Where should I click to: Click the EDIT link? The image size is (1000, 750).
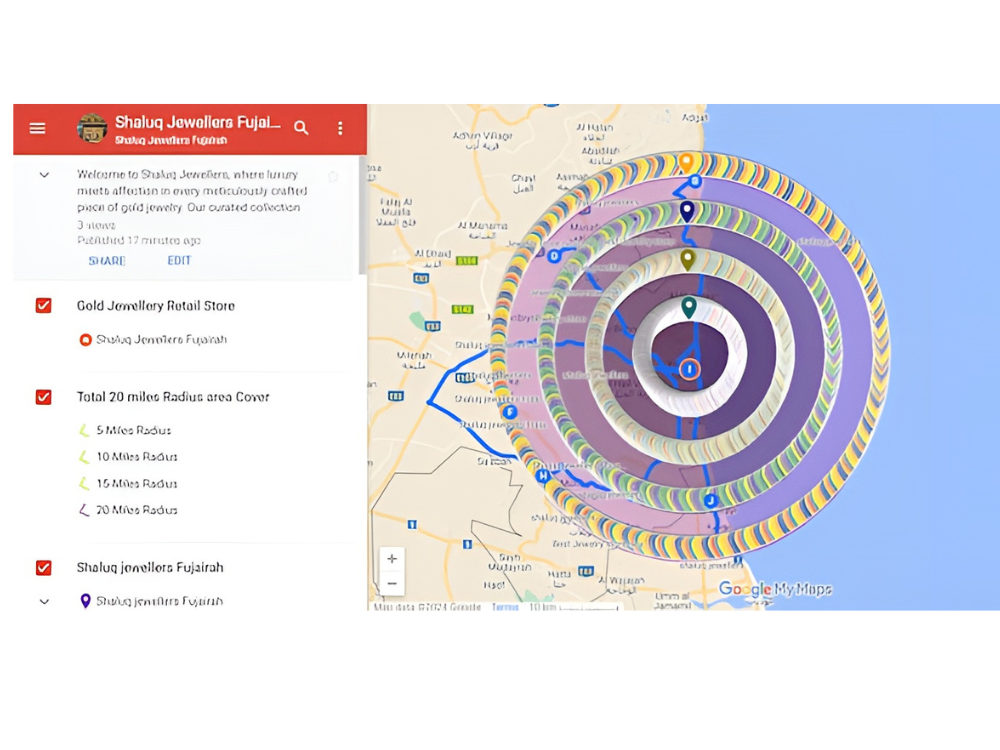(x=179, y=260)
